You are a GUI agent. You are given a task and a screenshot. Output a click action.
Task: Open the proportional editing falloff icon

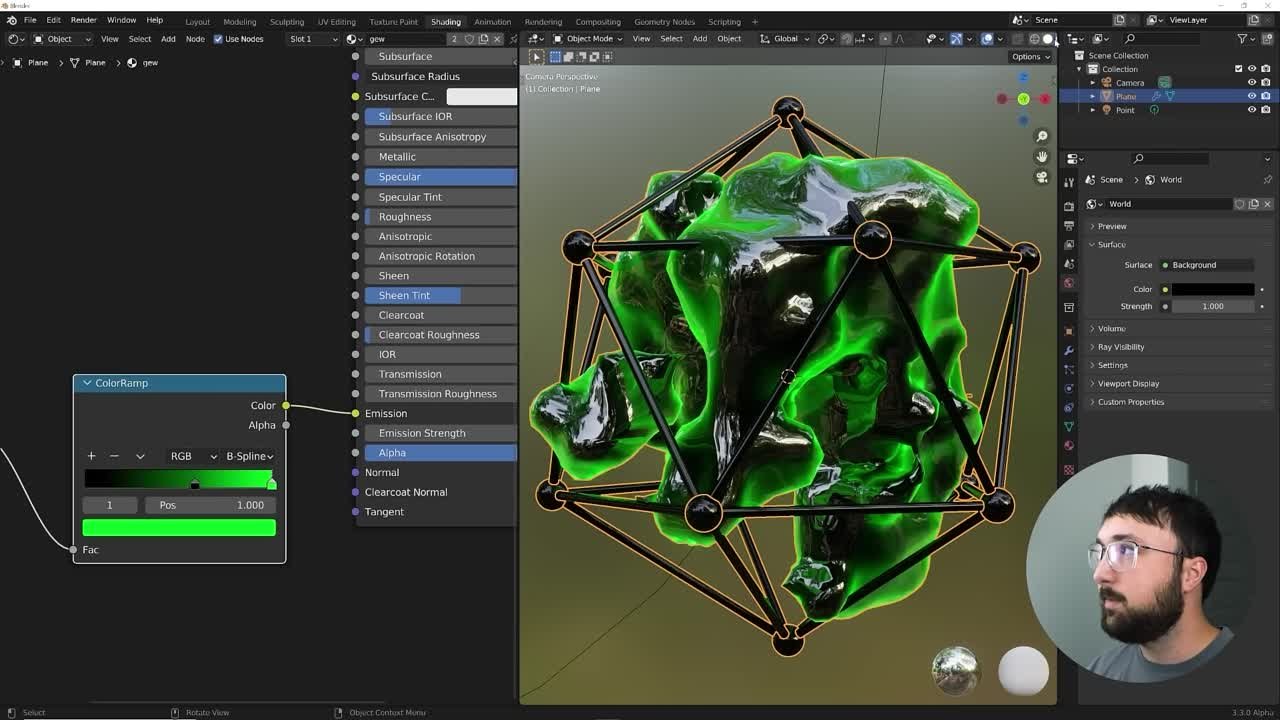tap(898, 39)
